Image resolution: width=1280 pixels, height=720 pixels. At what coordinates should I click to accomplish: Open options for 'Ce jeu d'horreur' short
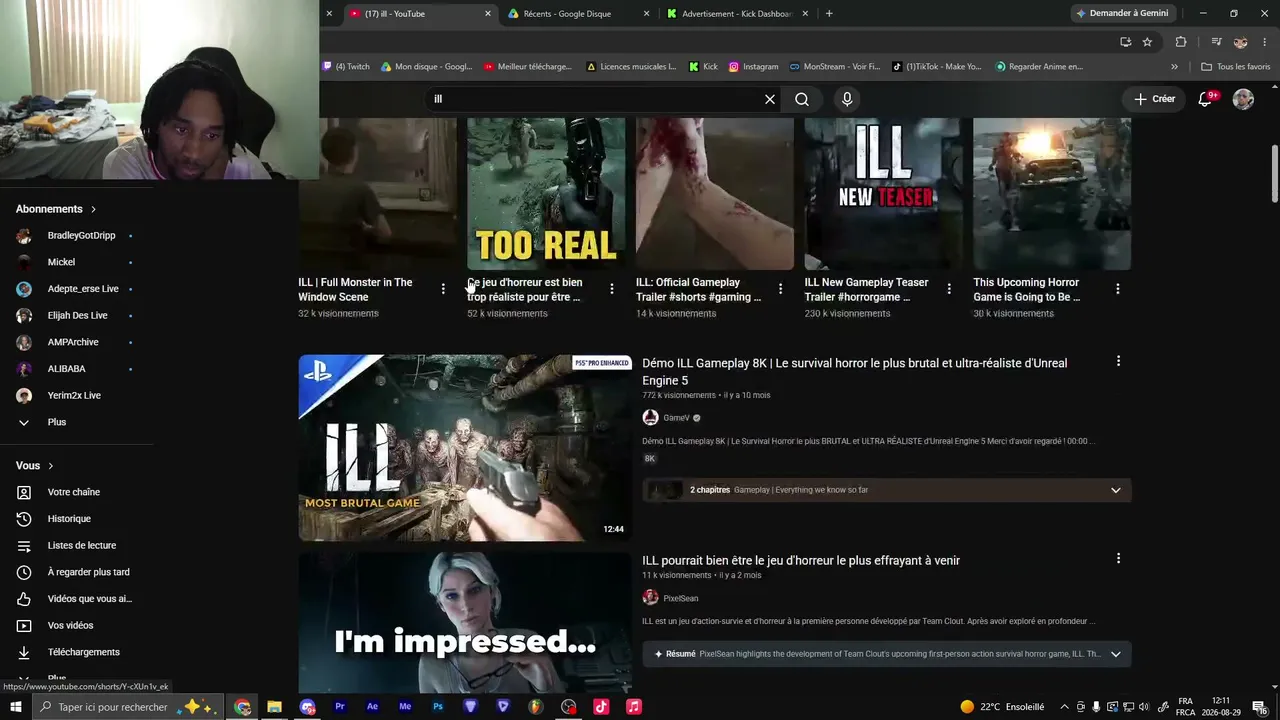(x=612, y=289)
